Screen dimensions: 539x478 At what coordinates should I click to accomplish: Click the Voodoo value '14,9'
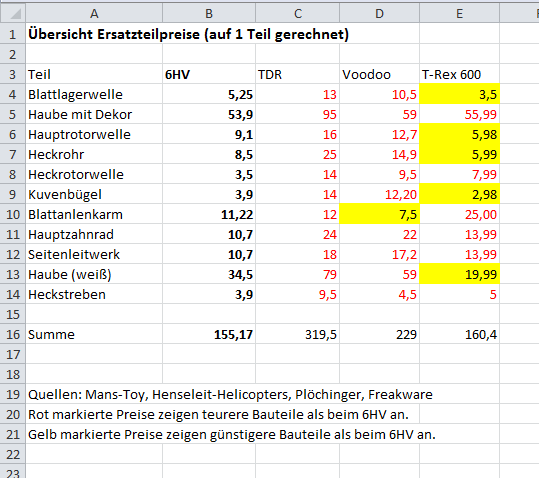[379, 154]
